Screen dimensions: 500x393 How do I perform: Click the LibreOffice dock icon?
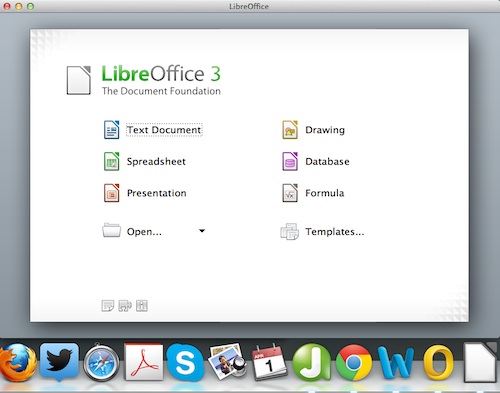click(480, 363)
